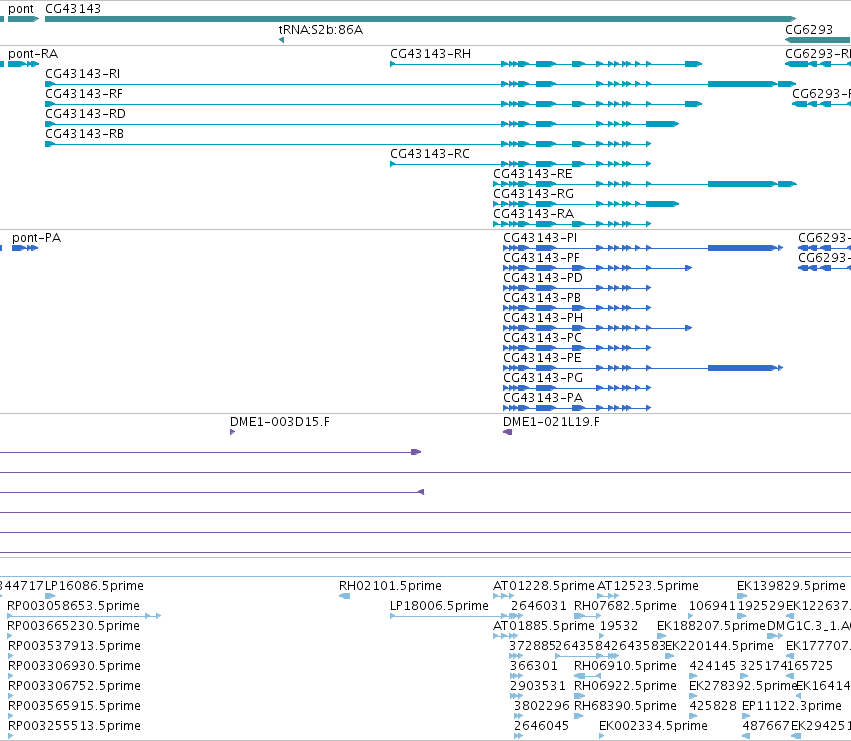Select the 3802296 EST label
The height and width of the screenshot is (741, 851).
542,706
